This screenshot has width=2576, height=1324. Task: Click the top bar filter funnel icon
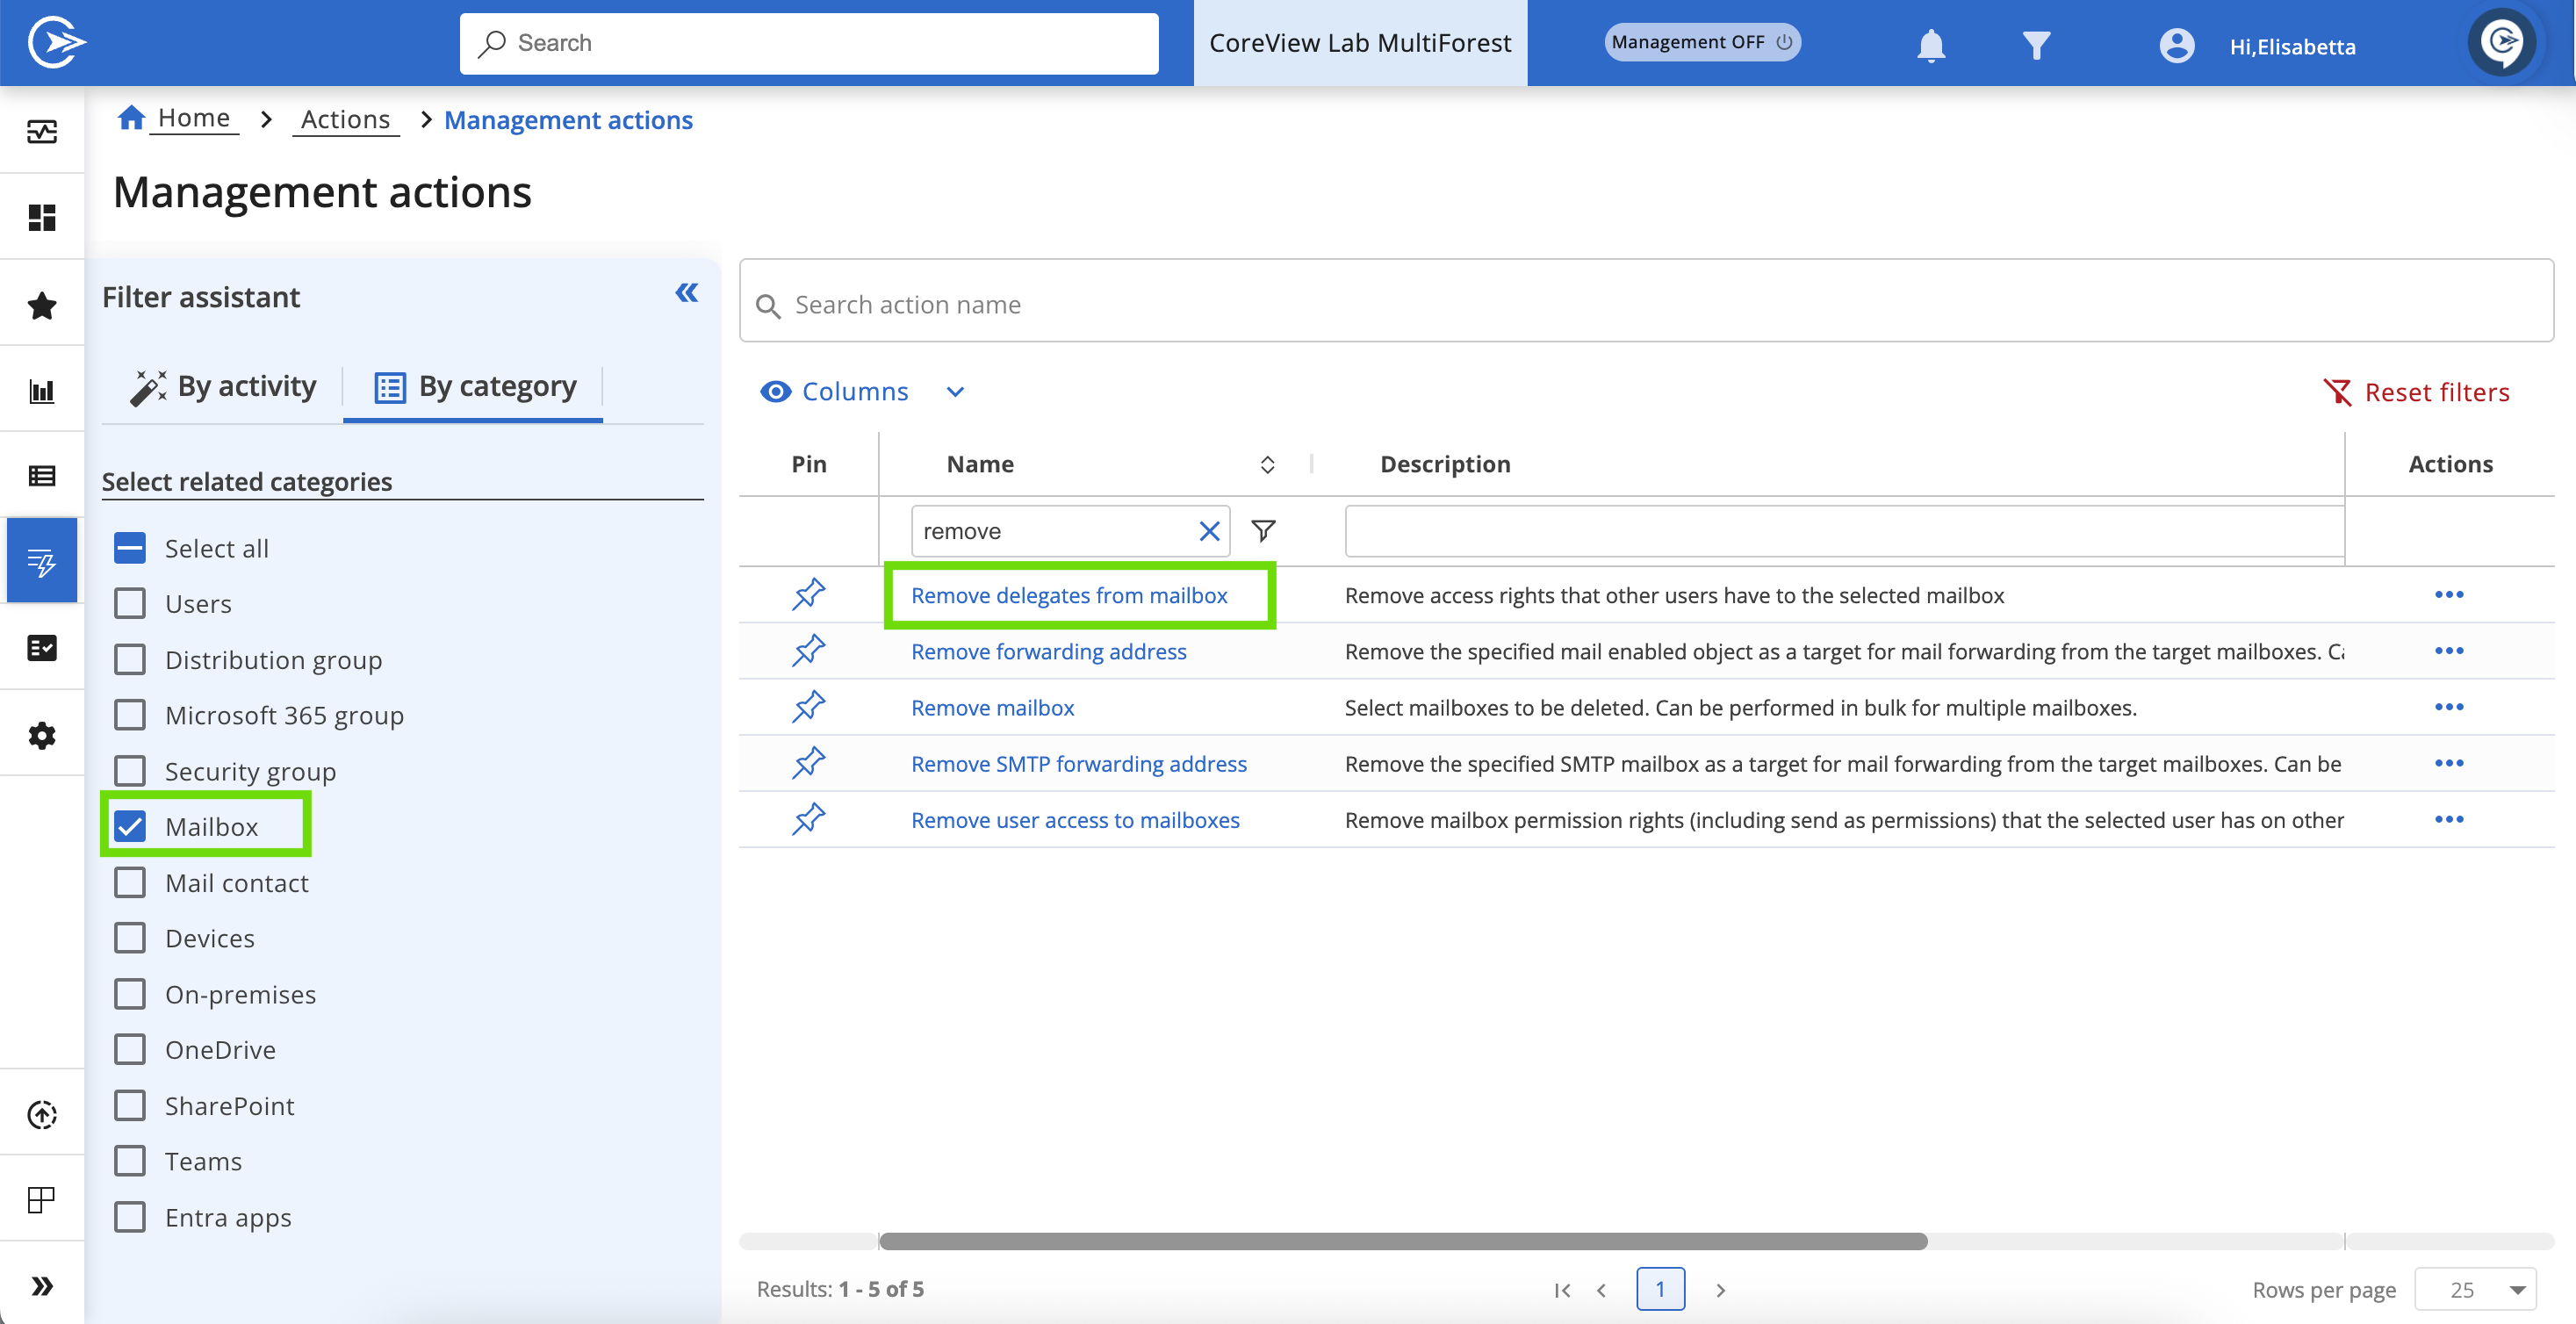tap(2036, 46)
